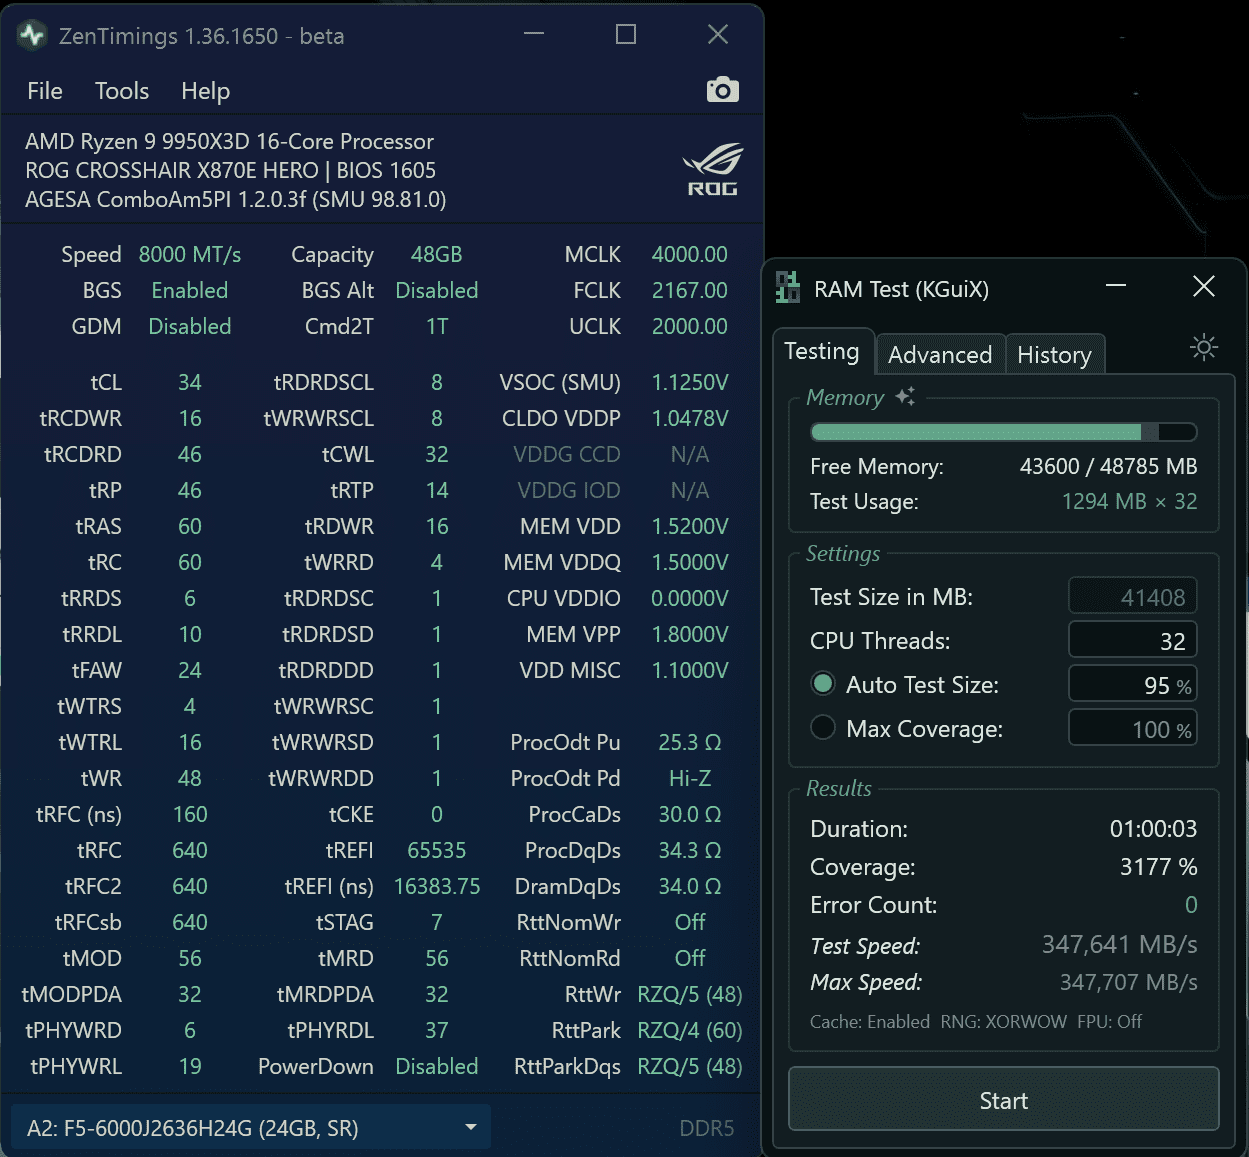Click the Test Speed 347,641 MB/s value

1119,945
